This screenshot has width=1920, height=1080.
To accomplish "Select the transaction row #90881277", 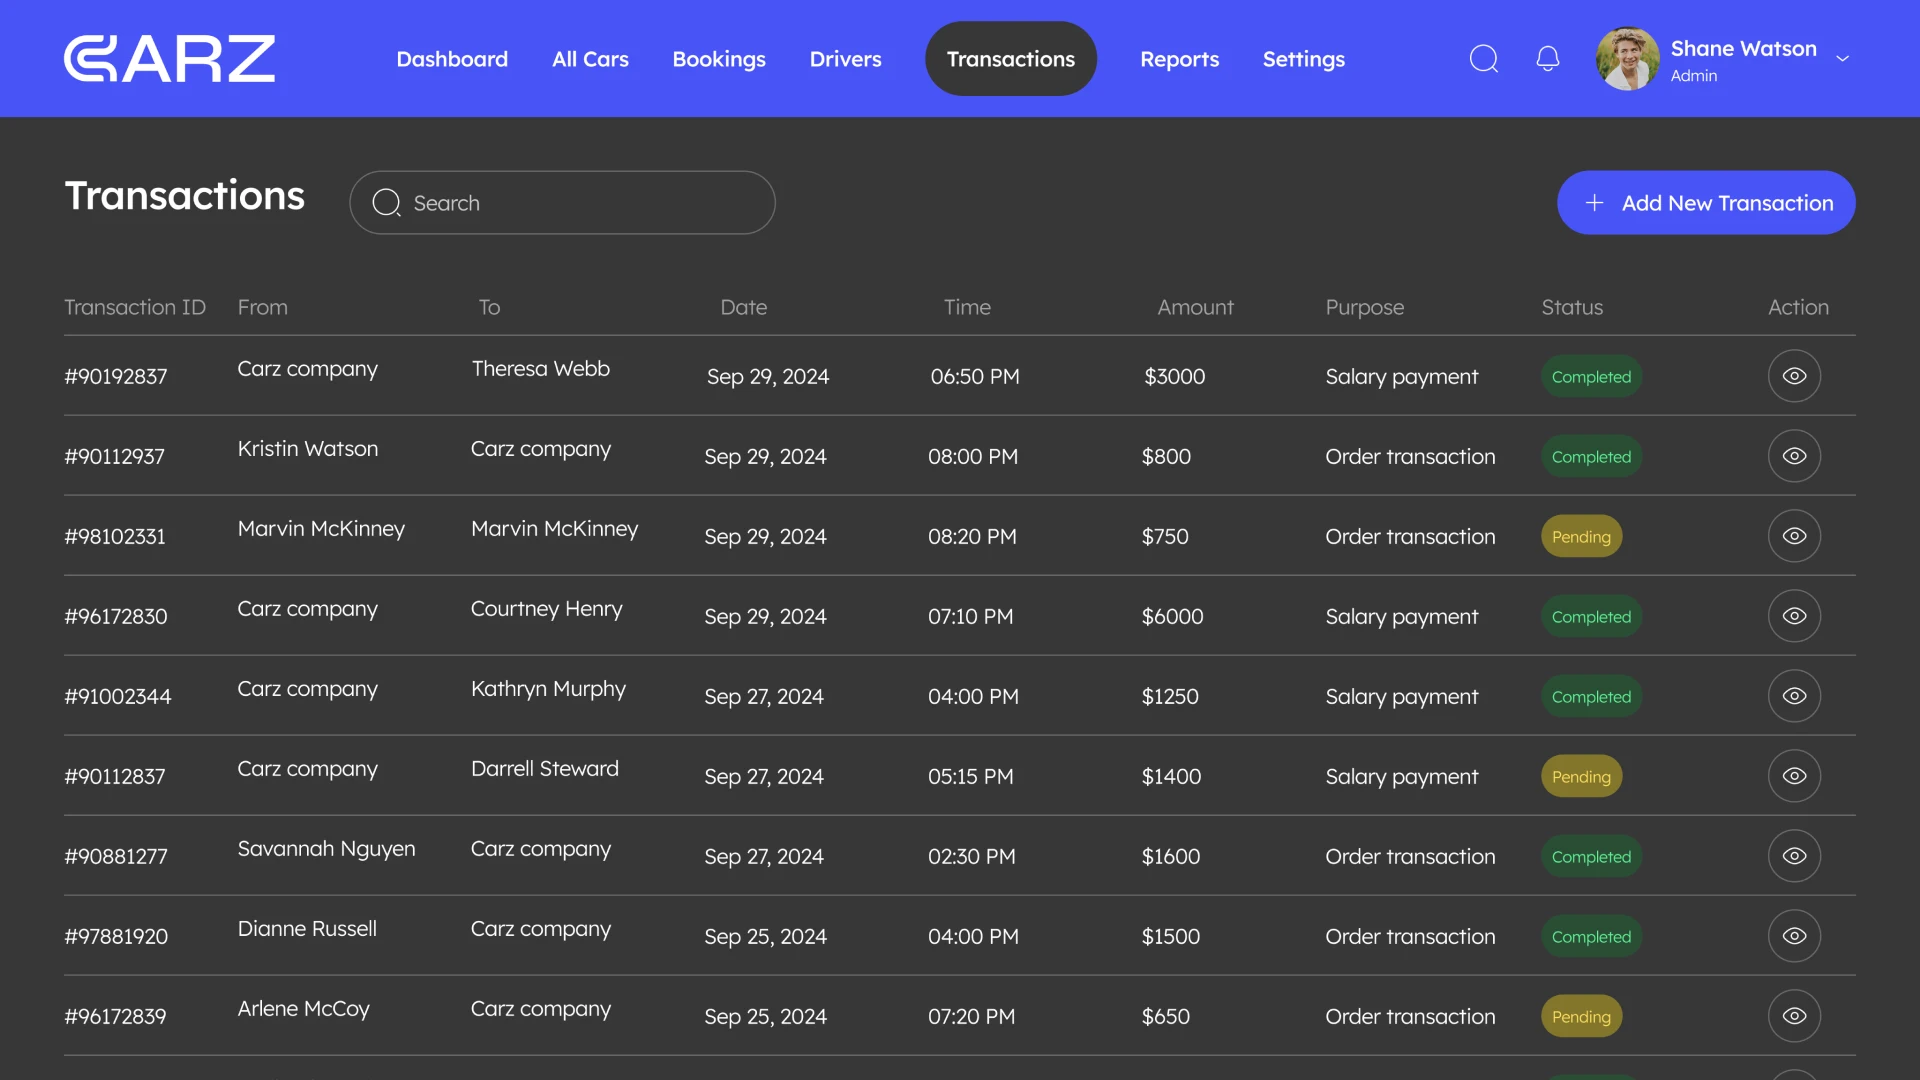I will [x=700, y=856].
